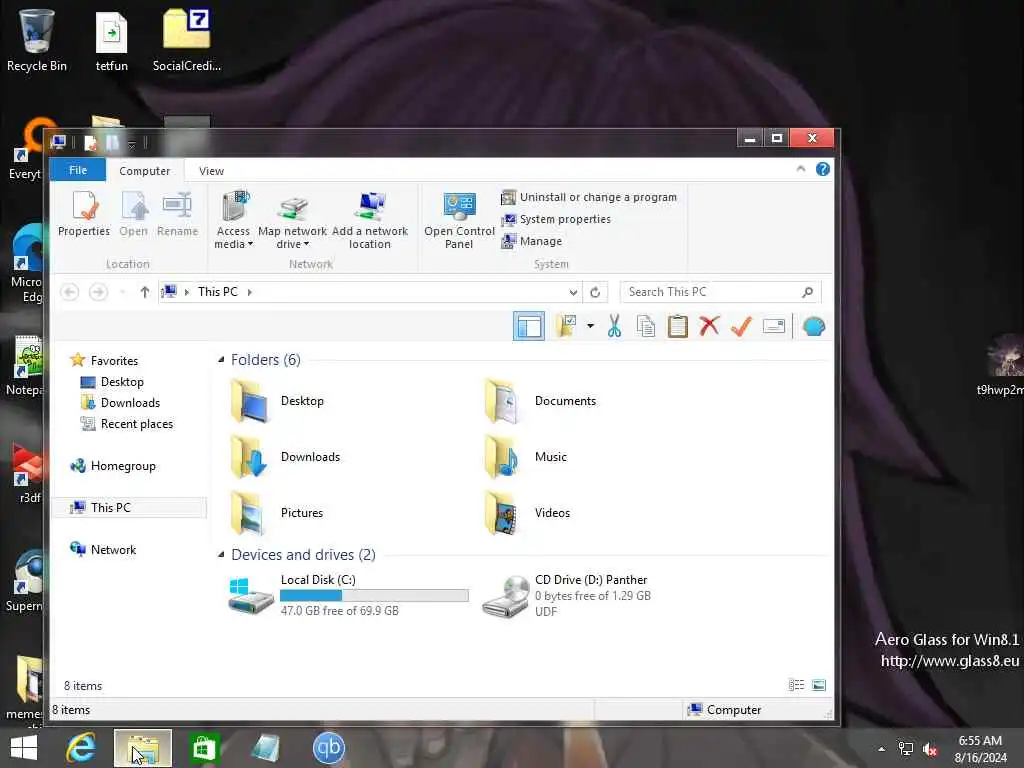Open the address bar history dropdown
Screen dimensions: 1024x768
tap(573, 292)
